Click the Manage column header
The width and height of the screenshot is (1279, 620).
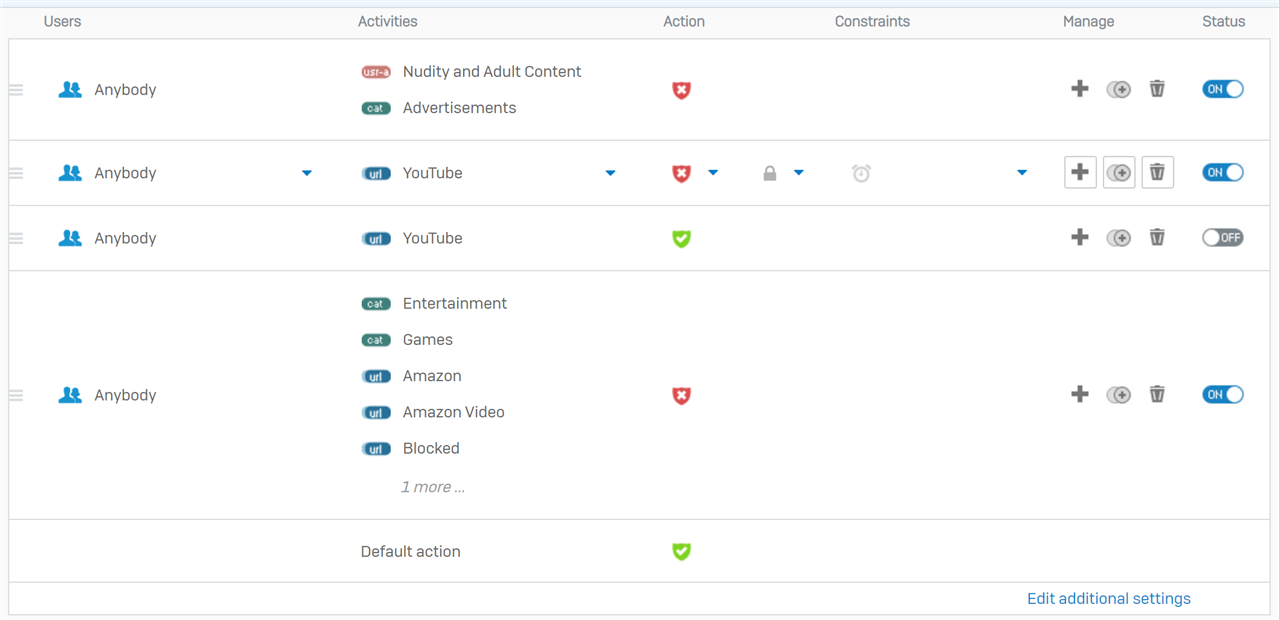click(1088, 21)
